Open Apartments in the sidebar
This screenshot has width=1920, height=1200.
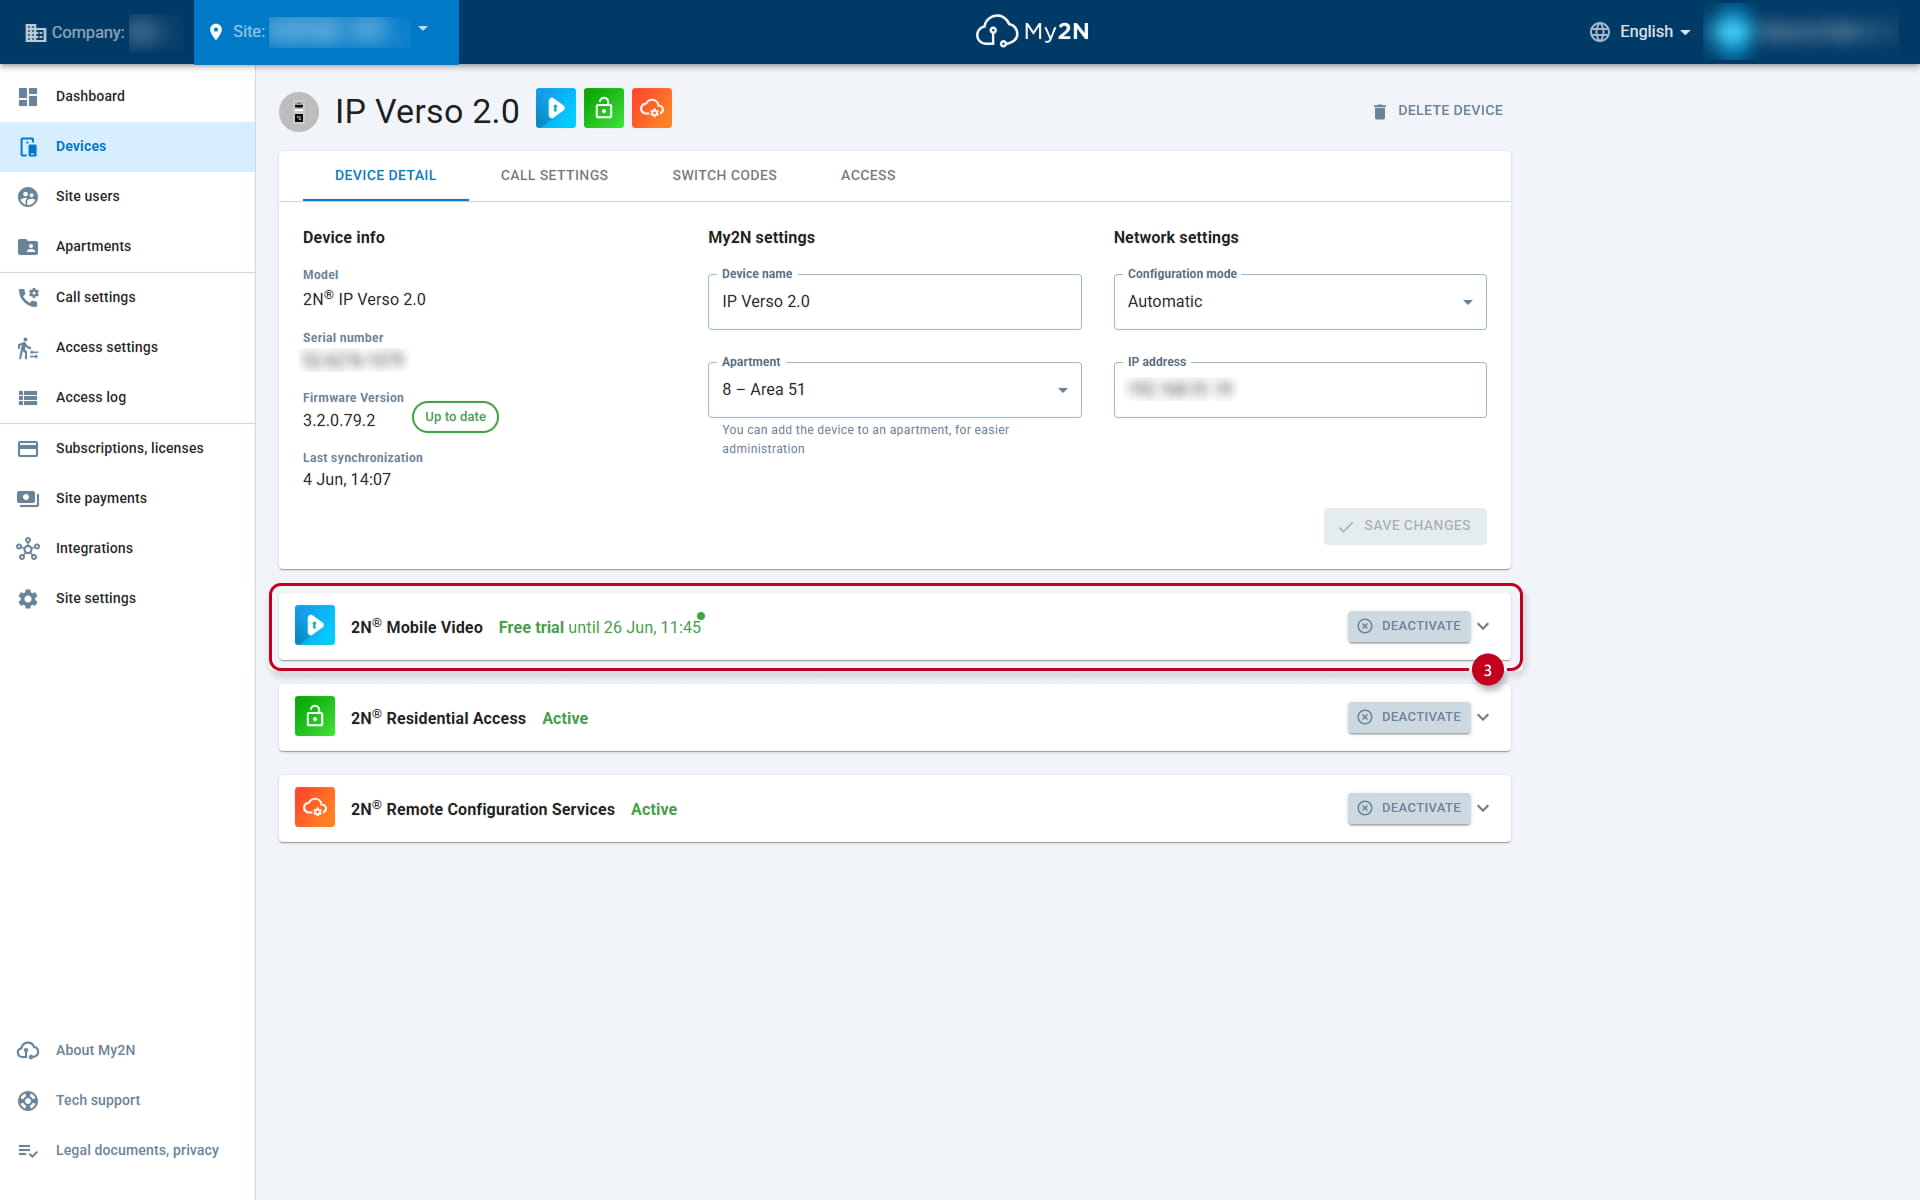click(127, 246)
